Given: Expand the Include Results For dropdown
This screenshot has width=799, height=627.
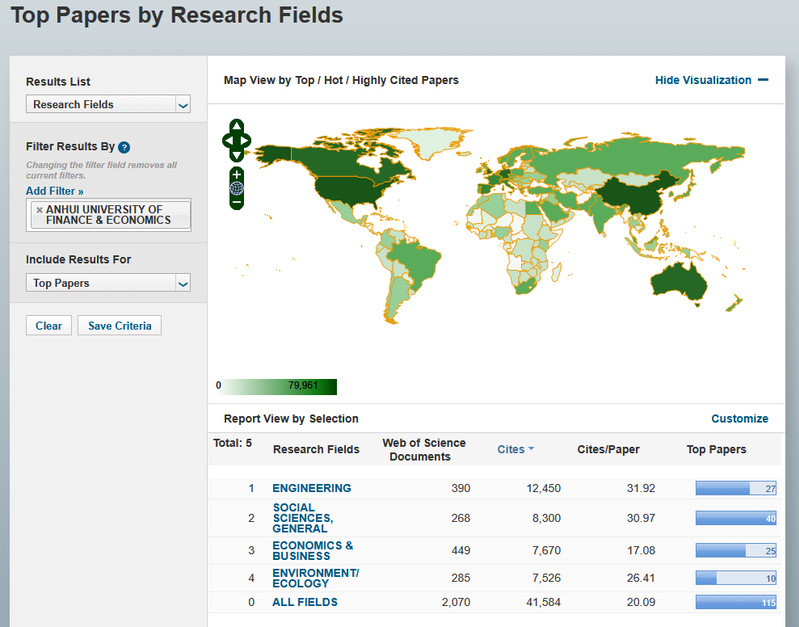Looking at the screenshot, I should [x=108, y=283].
